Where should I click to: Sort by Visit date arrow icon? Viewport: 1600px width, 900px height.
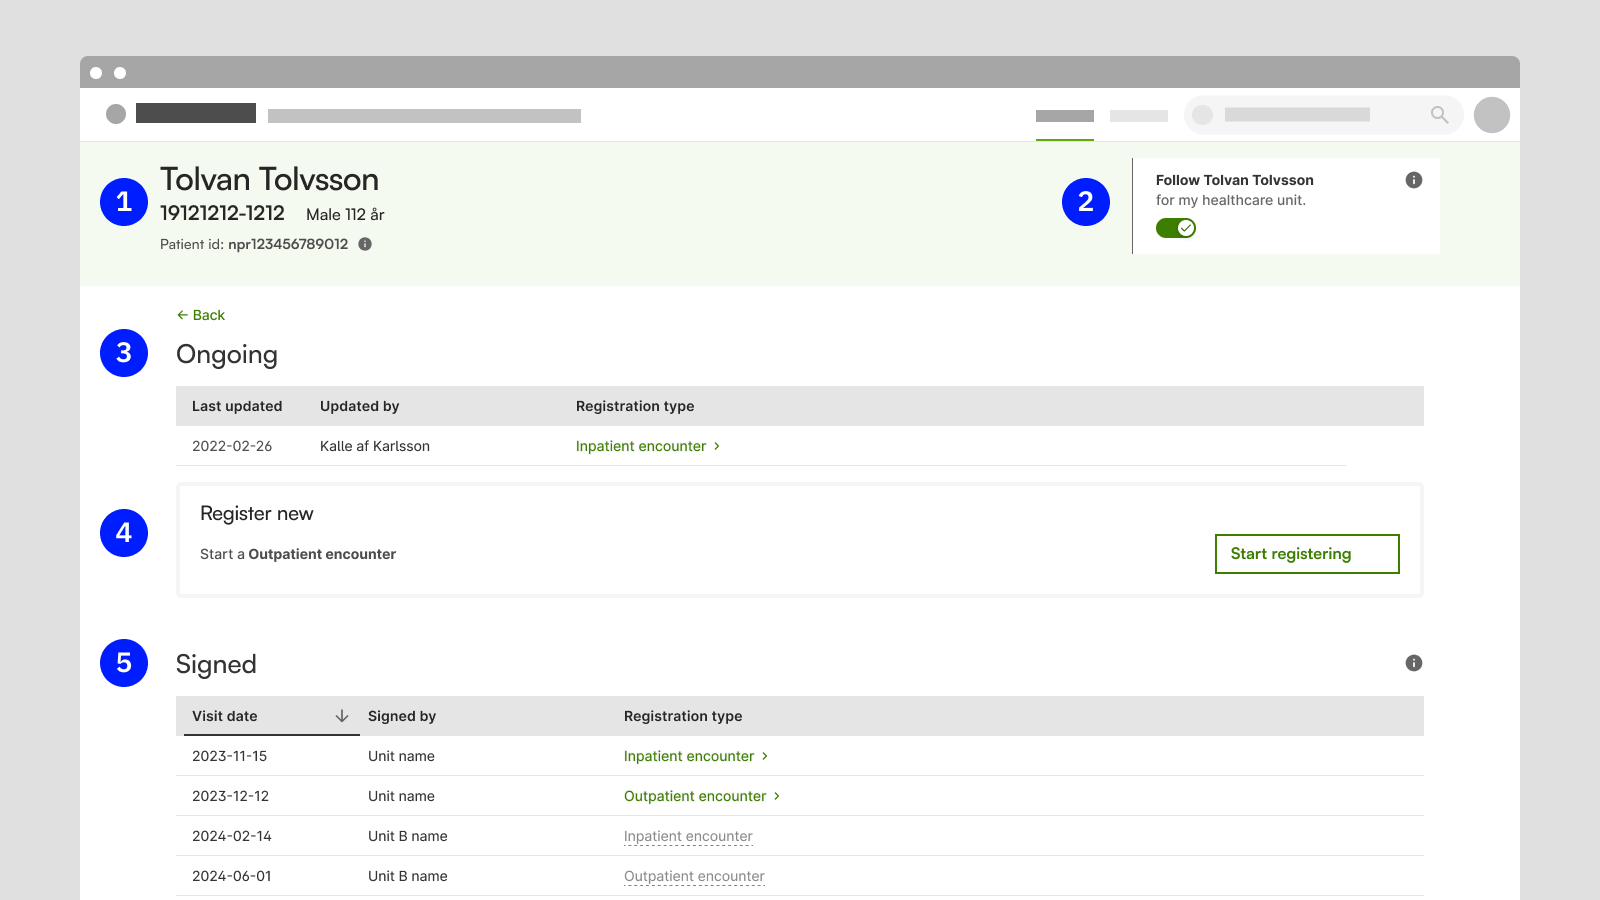[x=342, y=716]
